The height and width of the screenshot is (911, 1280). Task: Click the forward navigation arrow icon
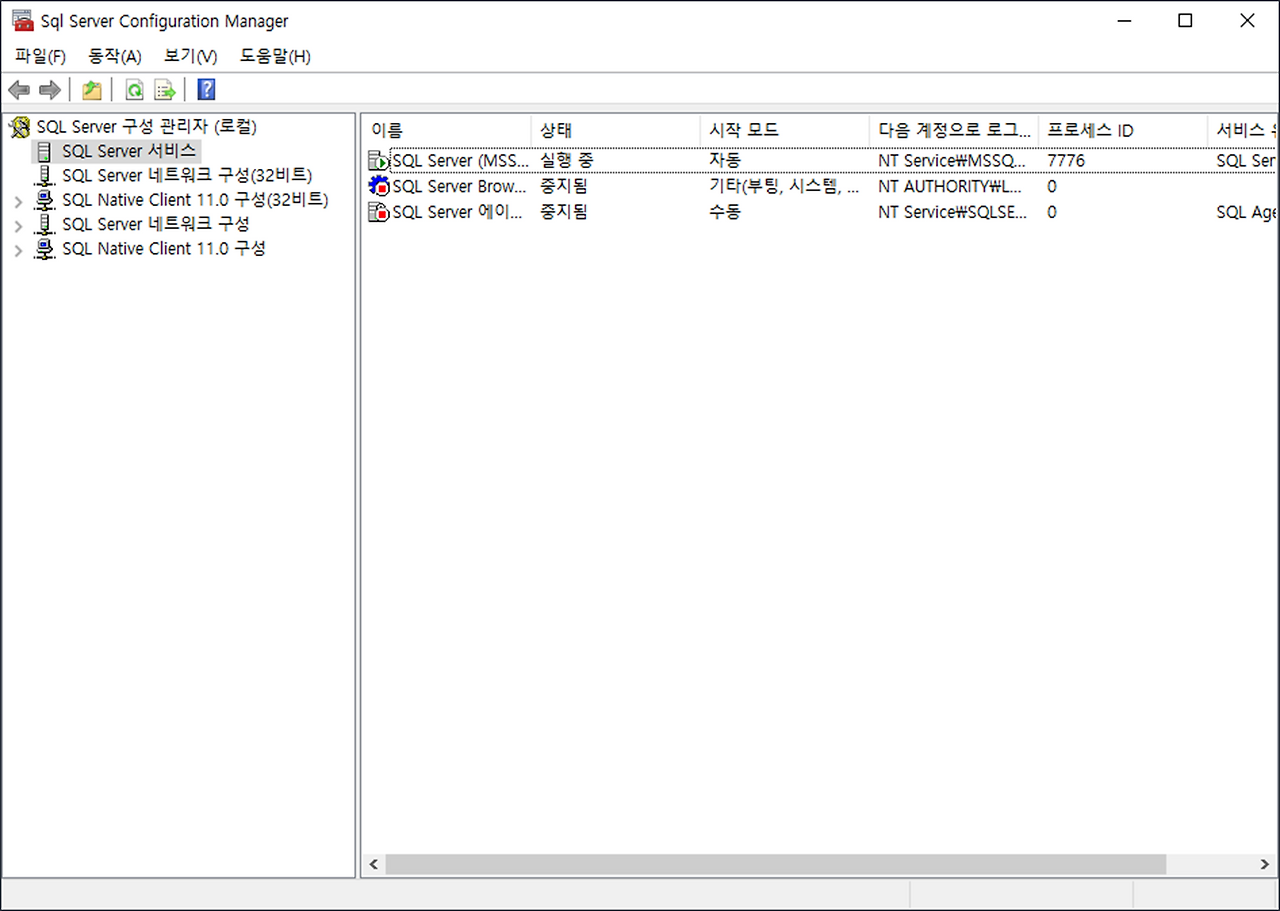pos(48,90)
